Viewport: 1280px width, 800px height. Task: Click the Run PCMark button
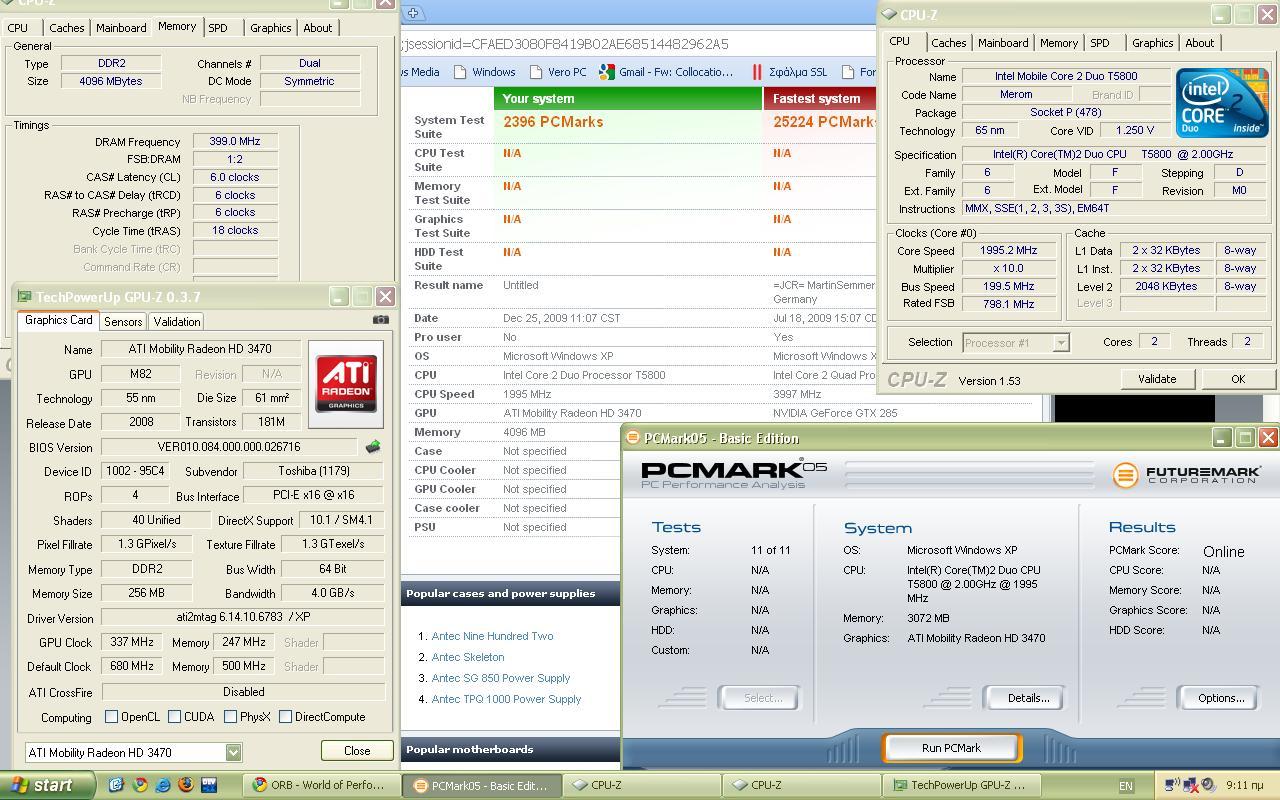click(x=951, y=748)
